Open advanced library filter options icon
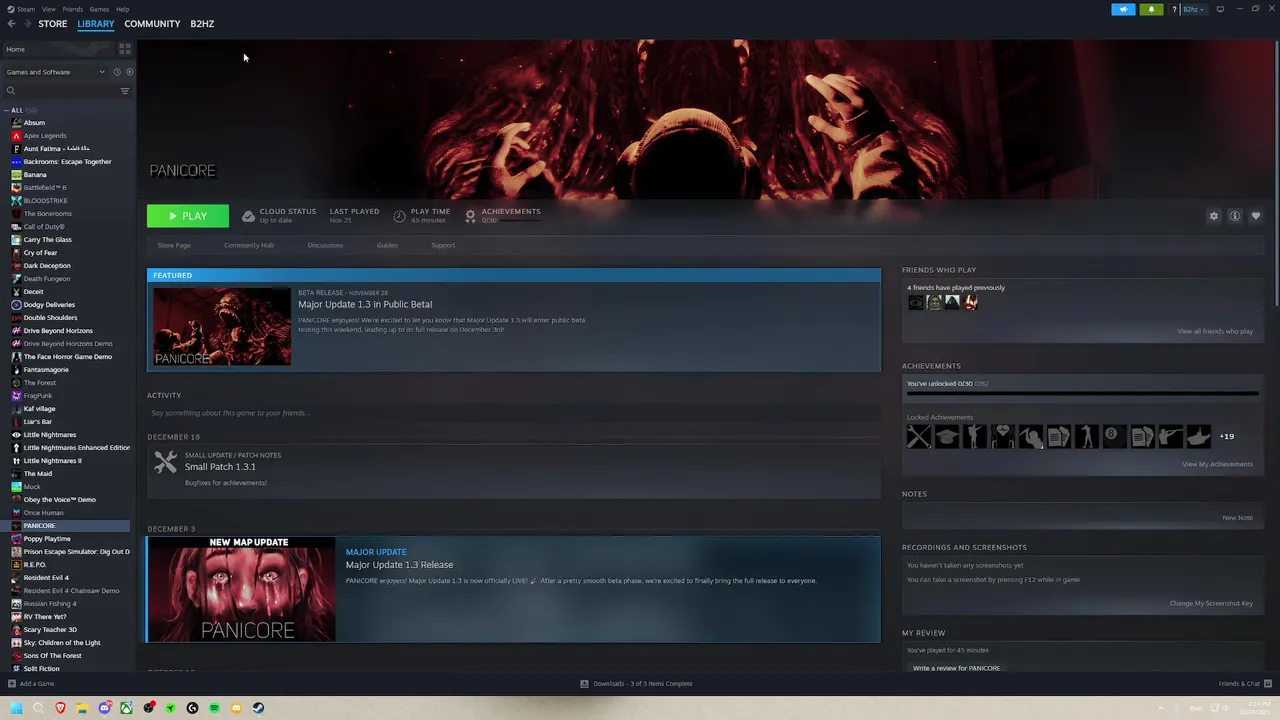Screen dimensions: 1280x720 point(125,91)
